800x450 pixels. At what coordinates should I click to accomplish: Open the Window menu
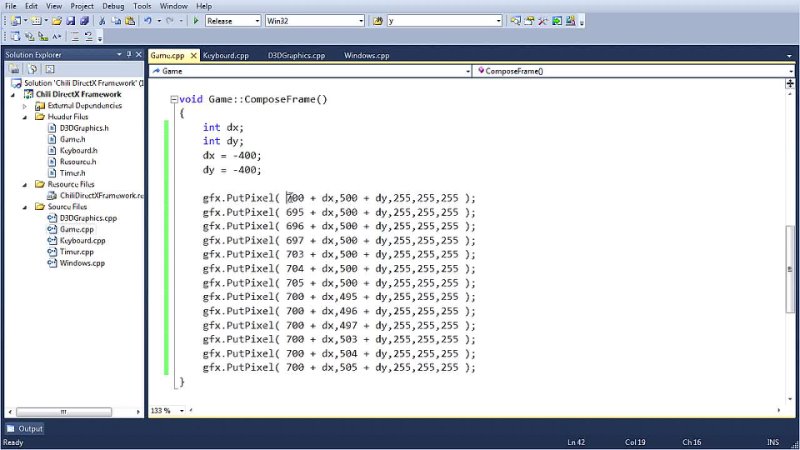173,6
